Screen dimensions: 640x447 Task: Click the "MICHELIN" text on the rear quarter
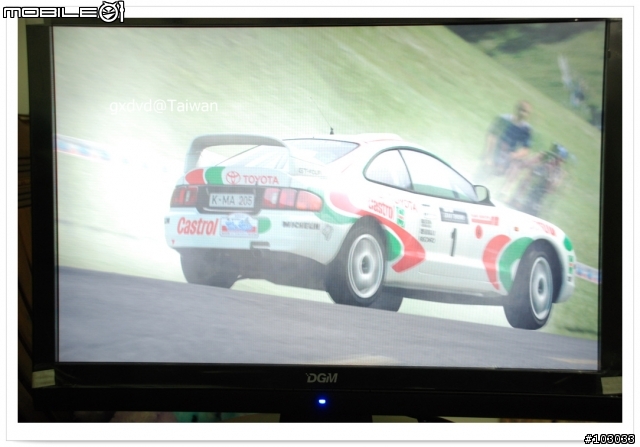(x=301, y=225)
